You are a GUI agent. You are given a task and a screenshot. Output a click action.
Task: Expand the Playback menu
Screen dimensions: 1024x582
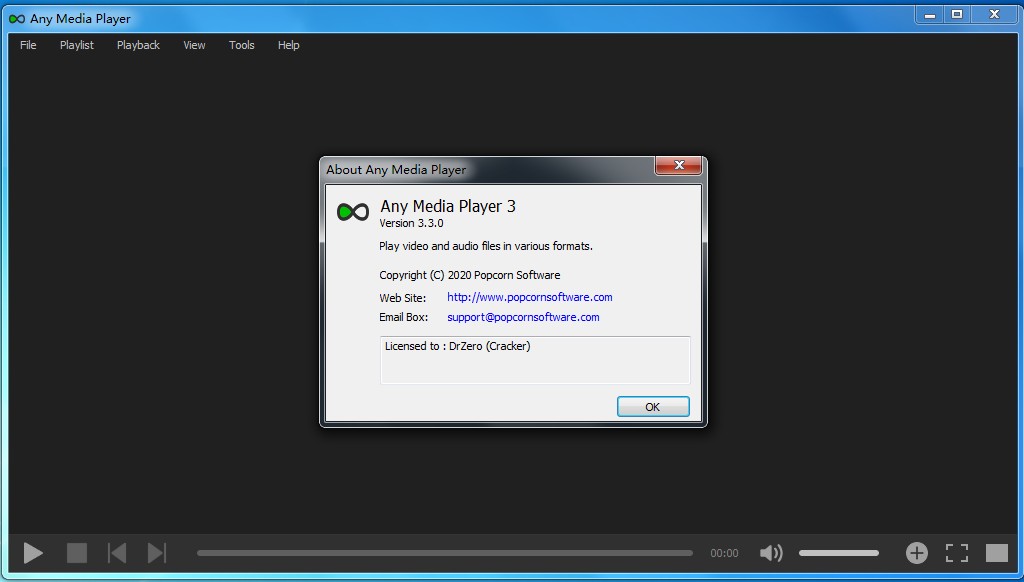coord(138,45)
